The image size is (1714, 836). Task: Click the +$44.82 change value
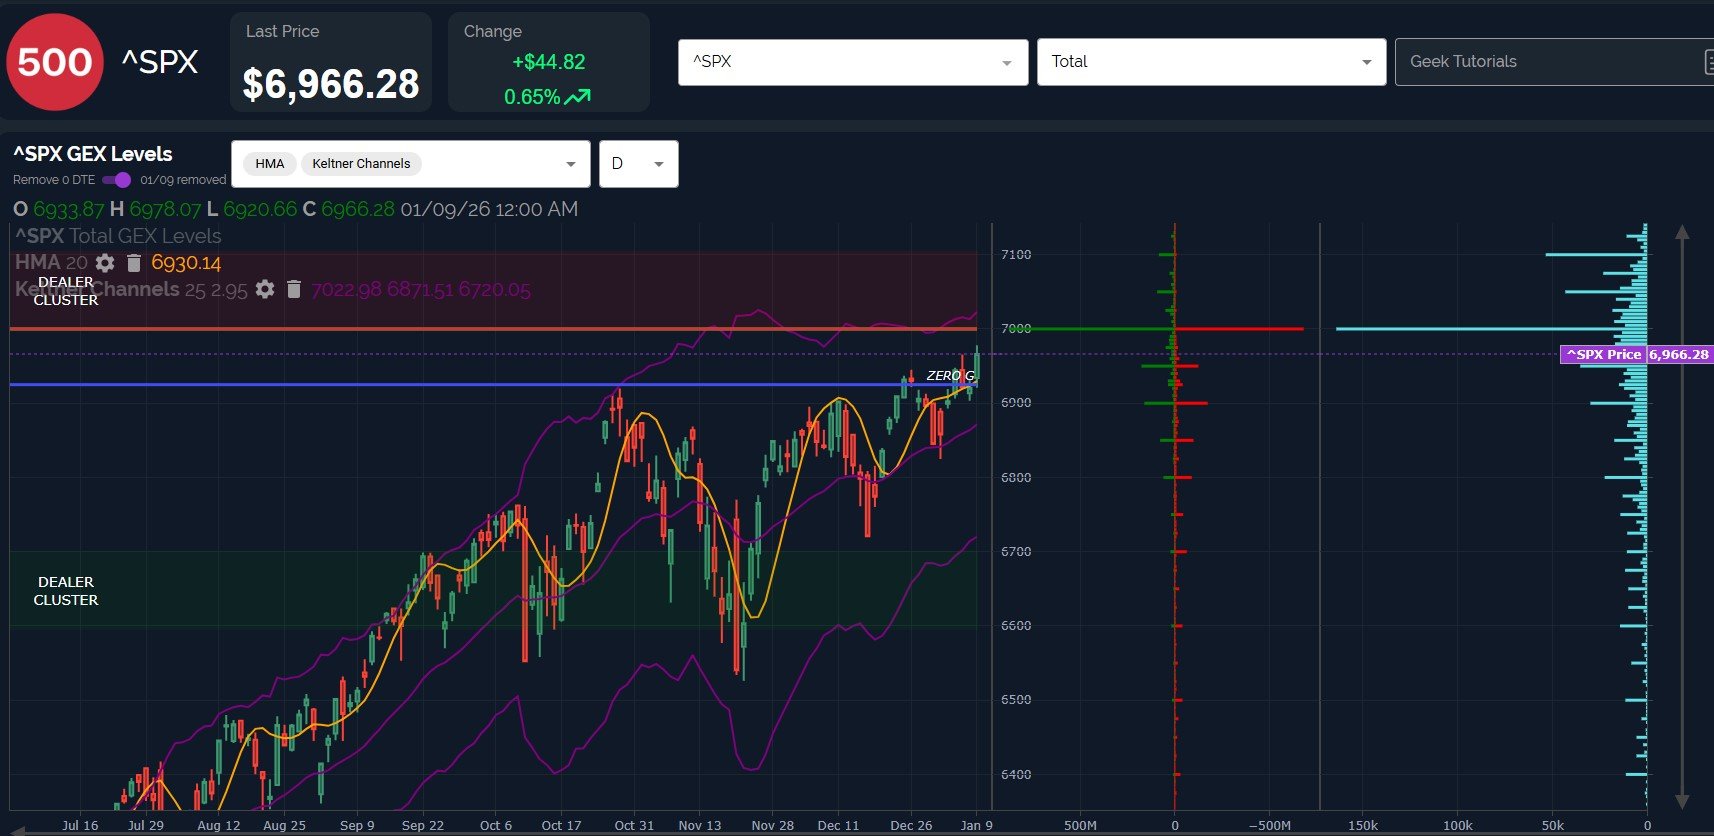[548, 62]
